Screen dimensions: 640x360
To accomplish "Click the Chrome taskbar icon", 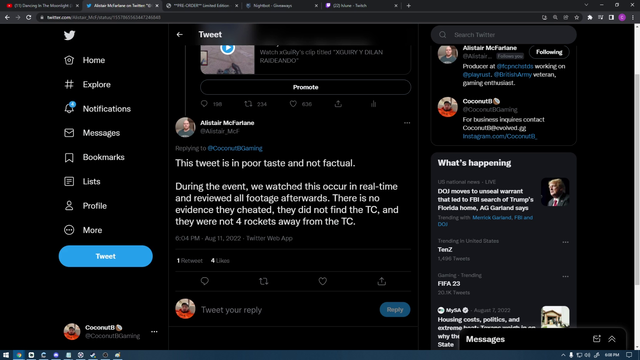I will click(18, 355).
